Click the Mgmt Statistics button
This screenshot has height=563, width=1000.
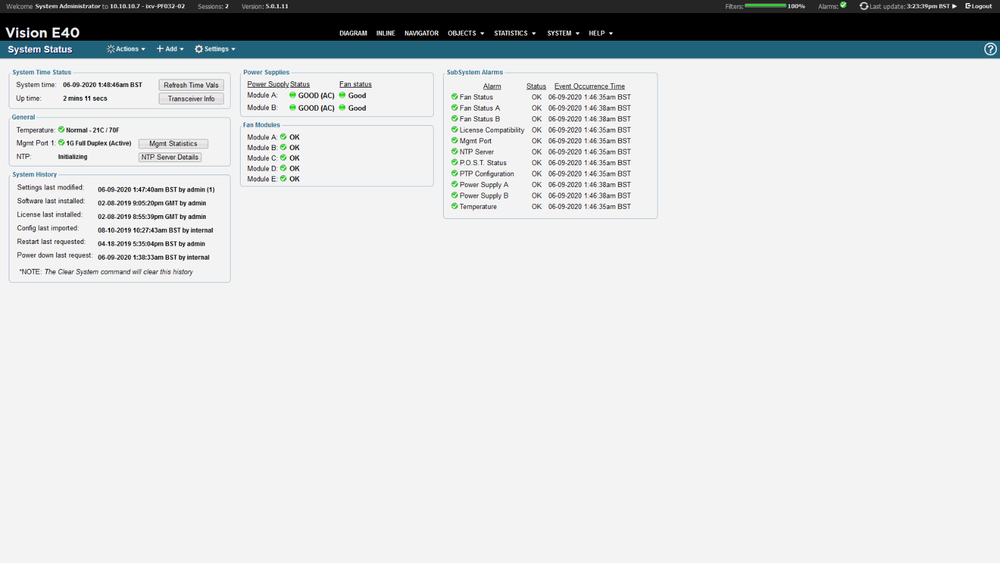click(173, 143)
